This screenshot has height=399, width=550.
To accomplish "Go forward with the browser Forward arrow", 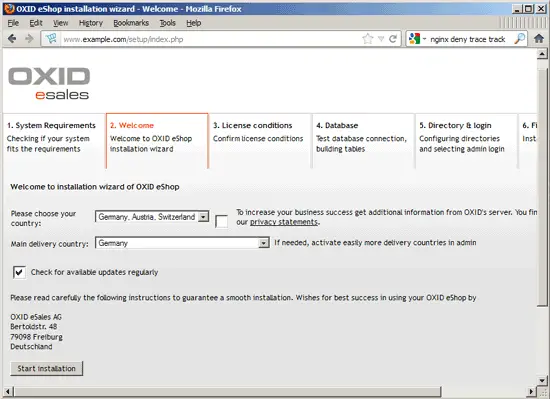I will 29,39.
